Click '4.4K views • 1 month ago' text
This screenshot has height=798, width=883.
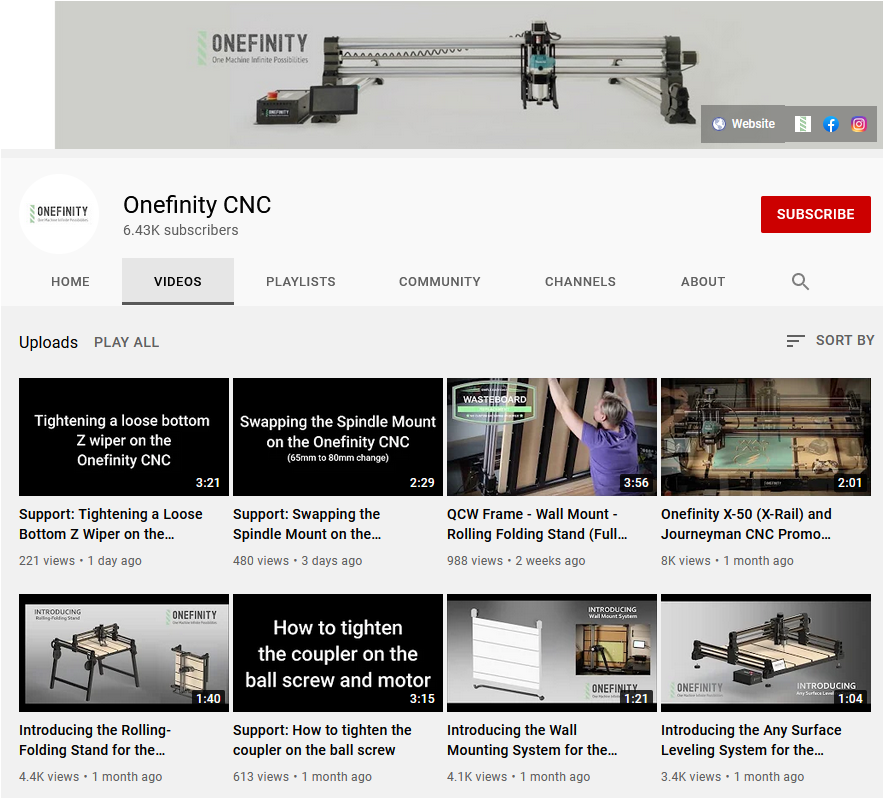click(91, 777)
